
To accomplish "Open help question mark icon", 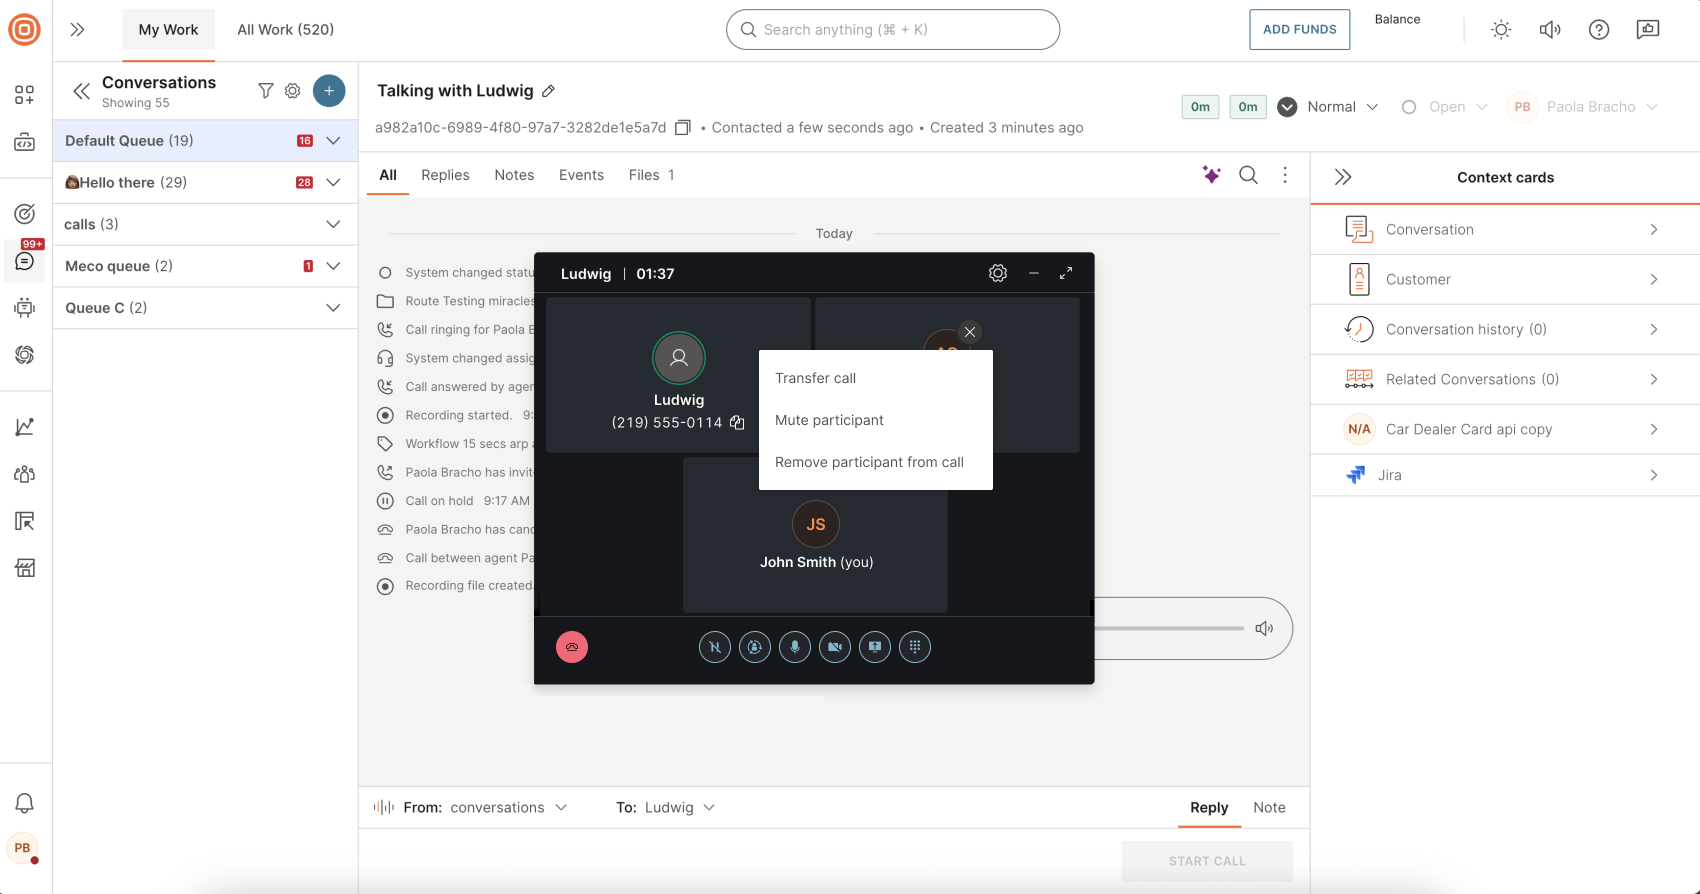I will (x=1599, y=30).
